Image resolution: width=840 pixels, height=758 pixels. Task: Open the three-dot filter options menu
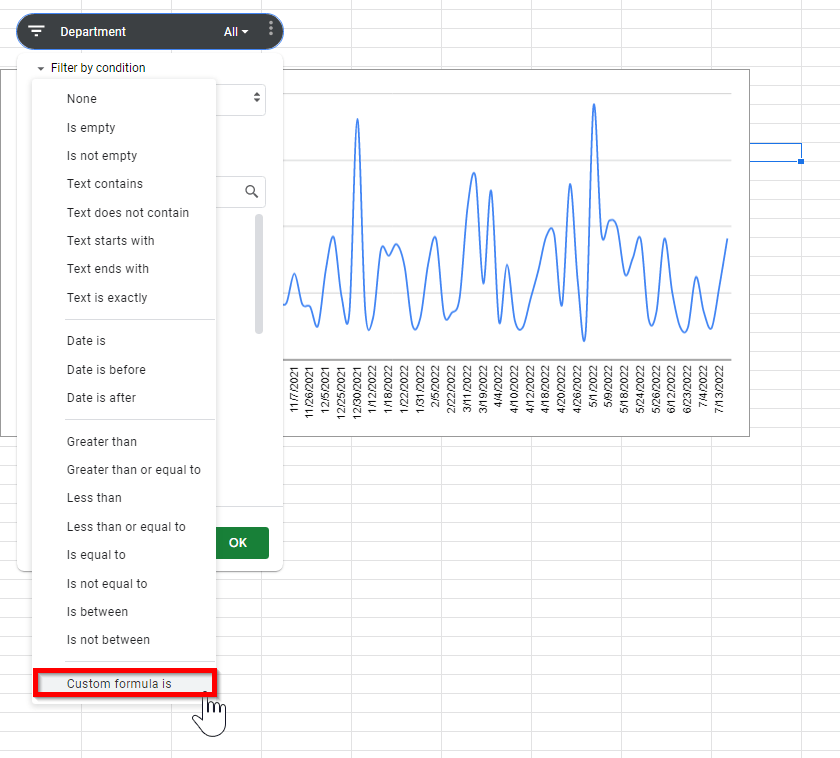click(x=271, y=31)
